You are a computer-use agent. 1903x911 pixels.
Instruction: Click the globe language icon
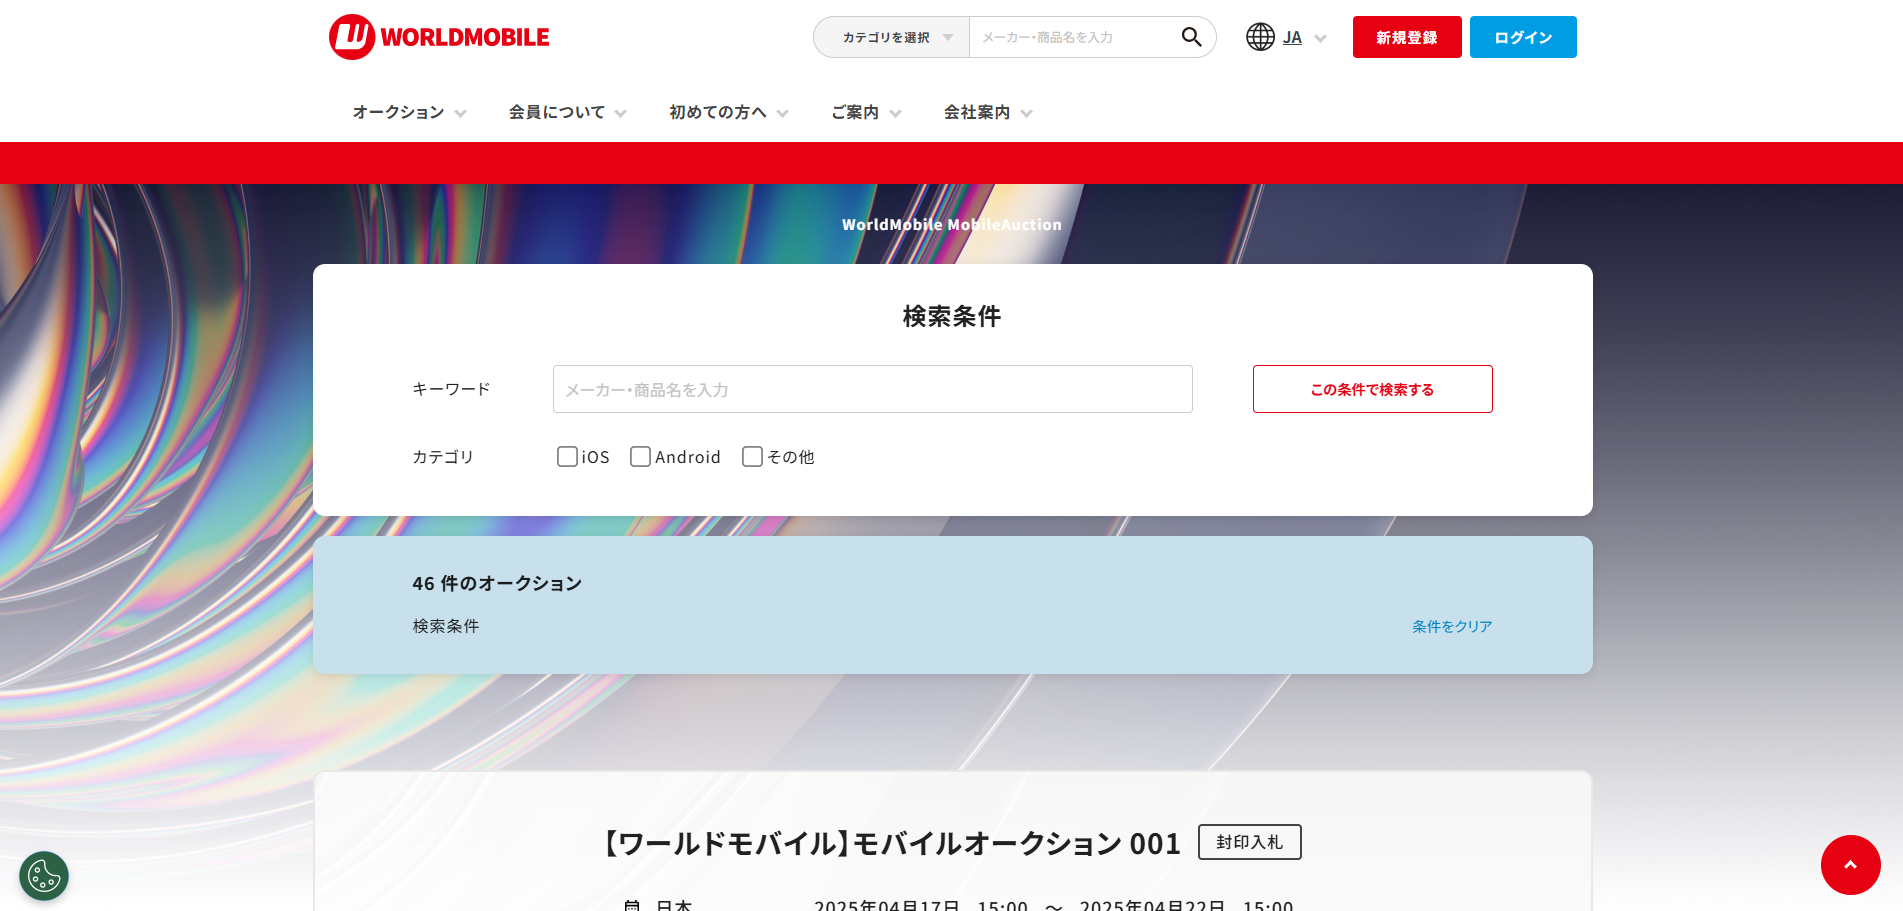coord(1259,37)
